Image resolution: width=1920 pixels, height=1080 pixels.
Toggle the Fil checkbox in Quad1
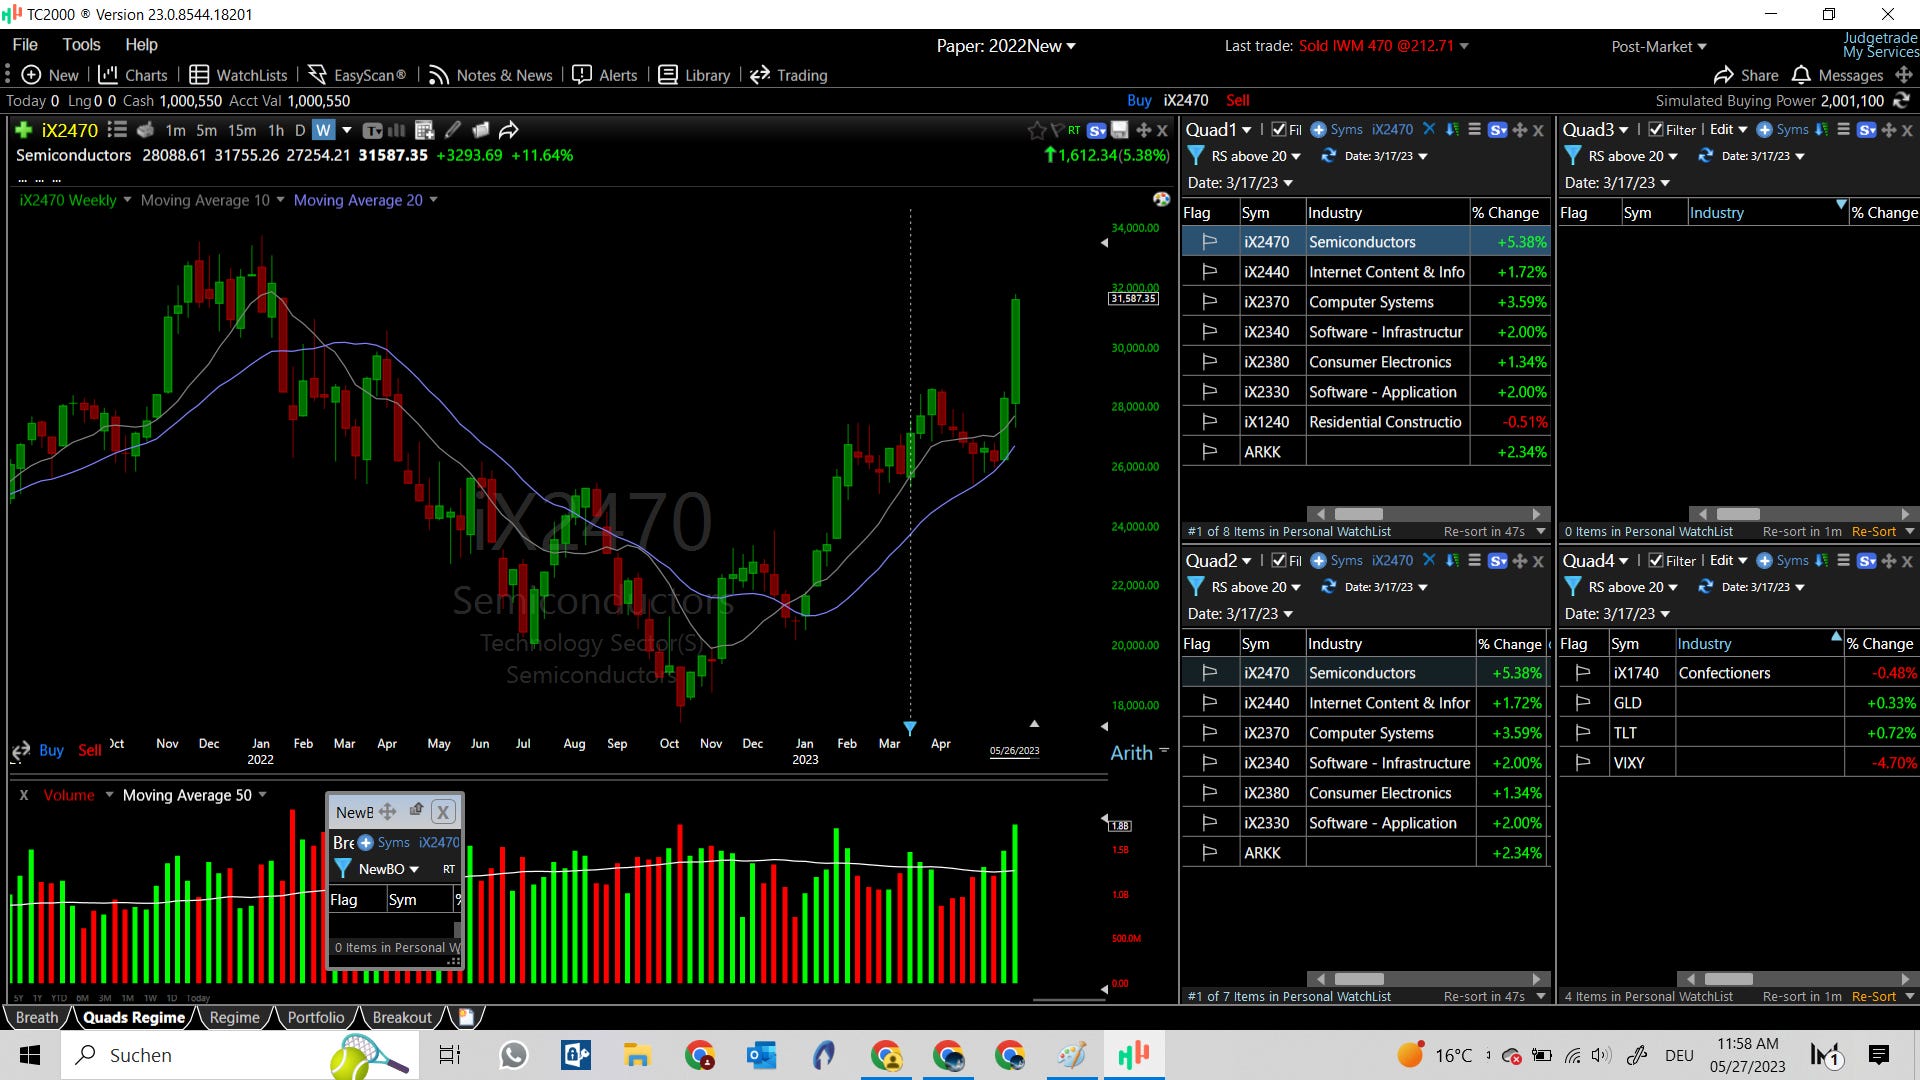(x=1279, y=130)
